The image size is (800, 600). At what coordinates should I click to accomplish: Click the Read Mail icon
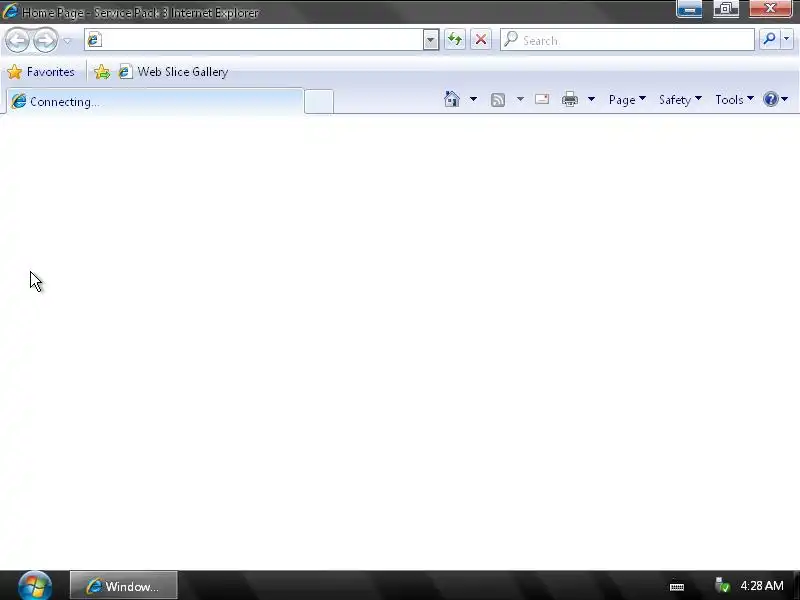tap(542, 99)
